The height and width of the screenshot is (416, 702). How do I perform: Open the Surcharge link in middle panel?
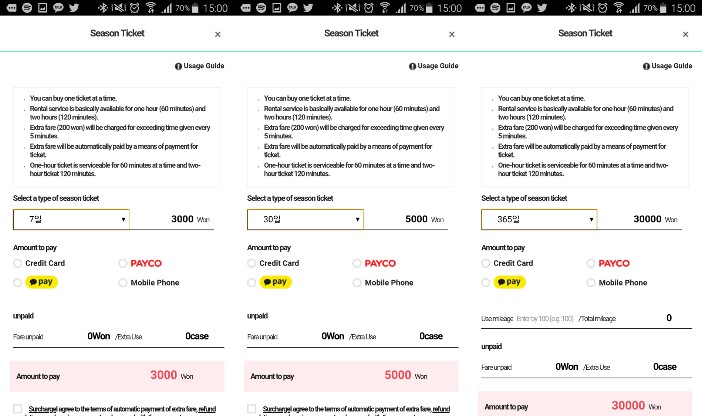pos(272,409)
